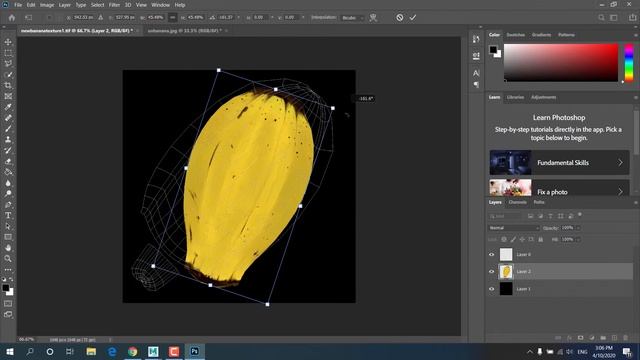Add a layer mask icon
This screenshot has height=360, width=640.
coord(580,338)
